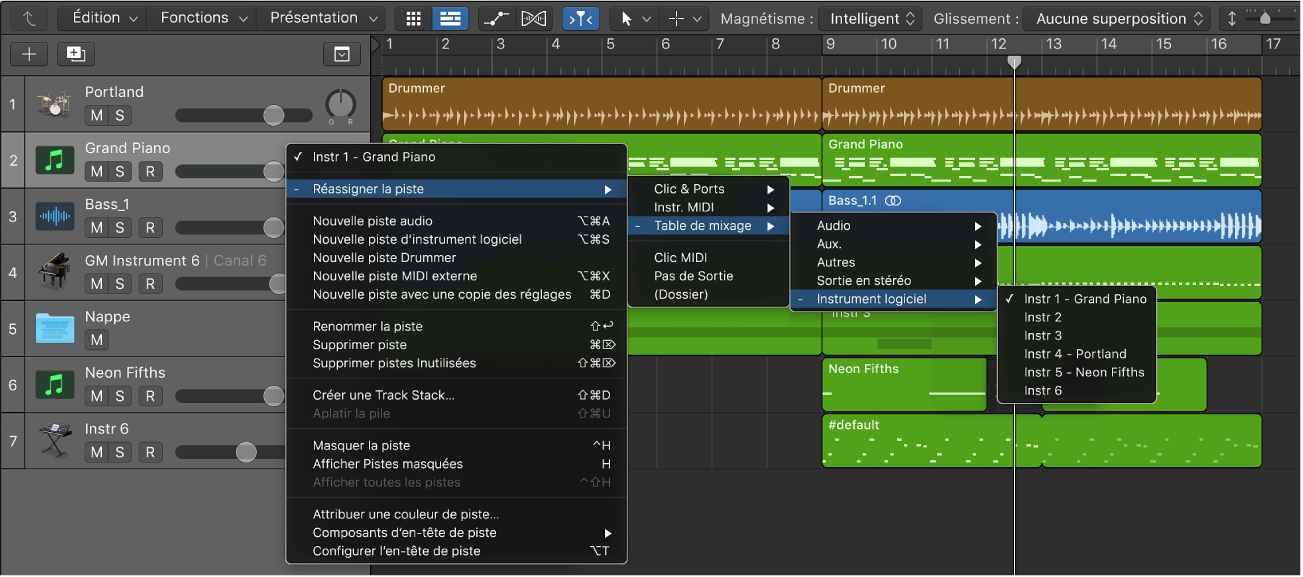Enable record on Neon Fifths track

point(150,396)
